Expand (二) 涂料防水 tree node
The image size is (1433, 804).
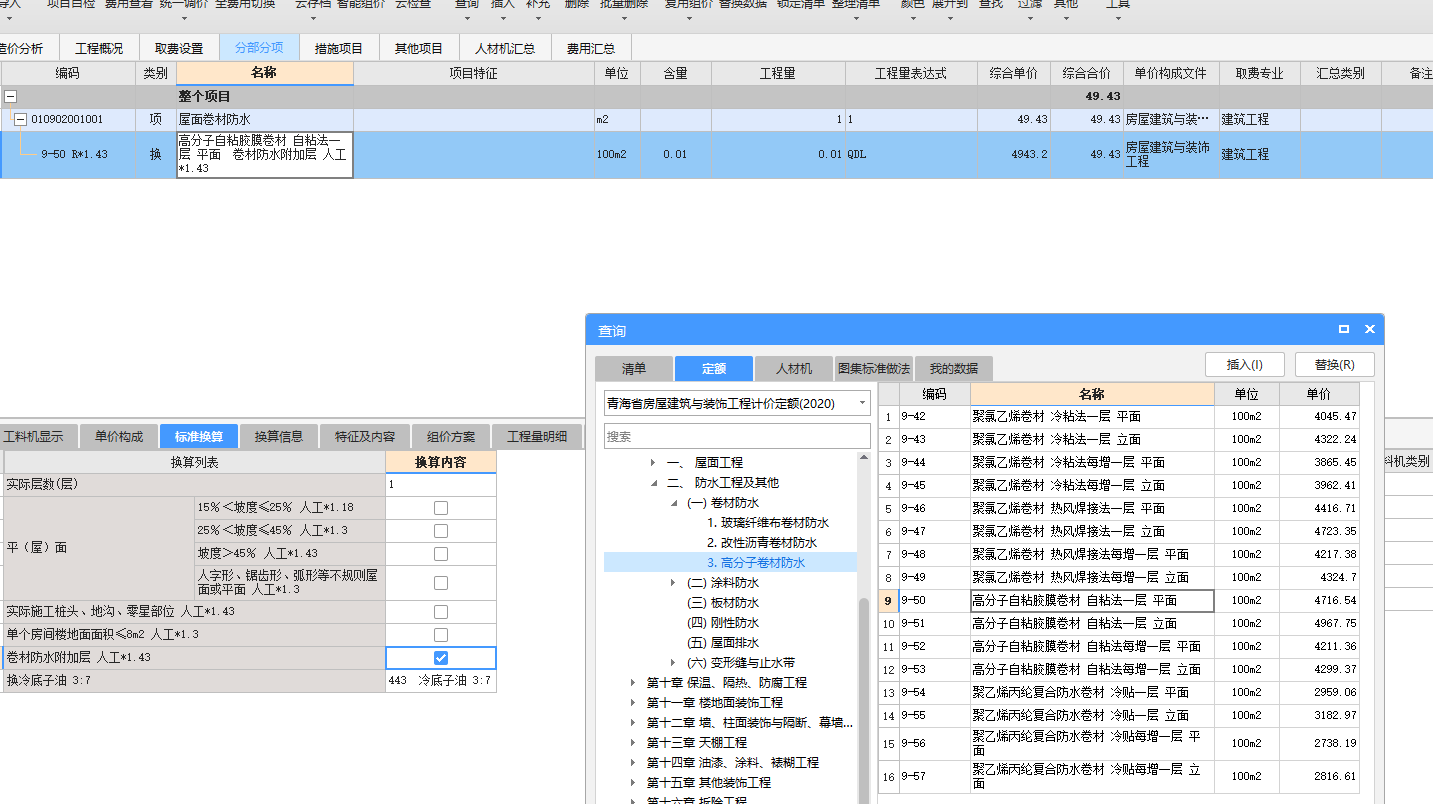point(673,583)
